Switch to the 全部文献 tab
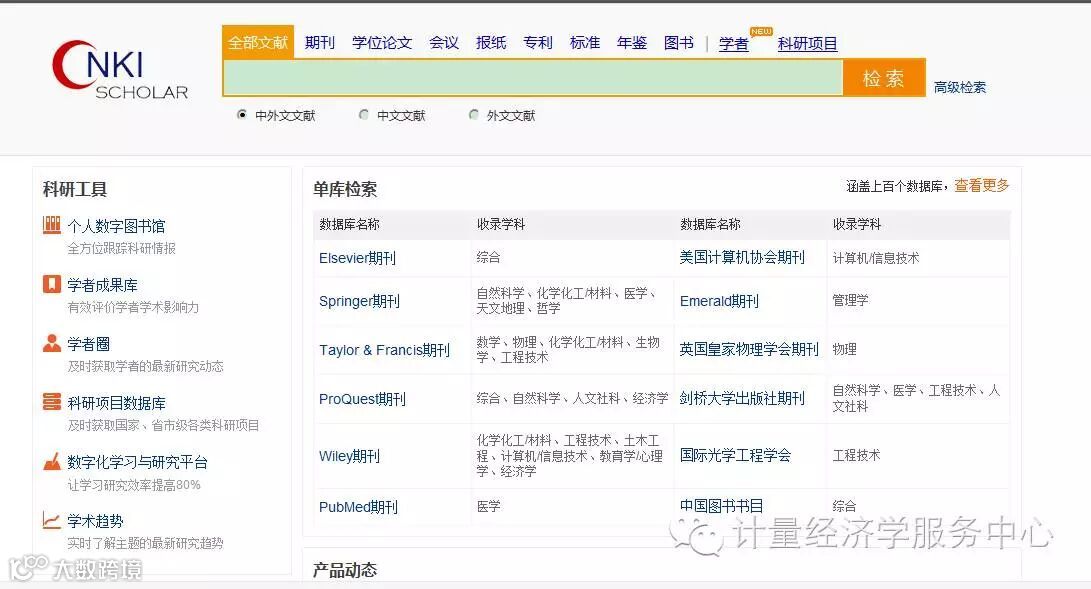 (x=257, y=42)
